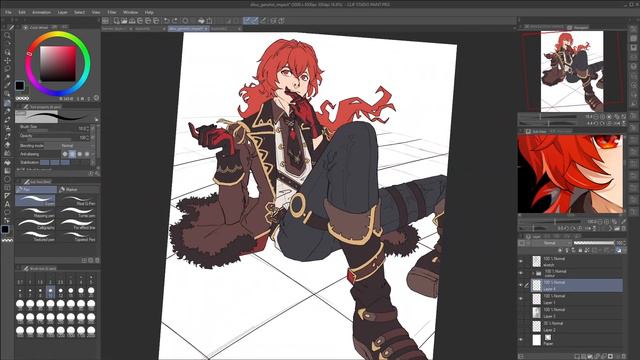Click the Fill icon in command bar
Viewport: 640px width, 360px height.
[x=201, y=20]
